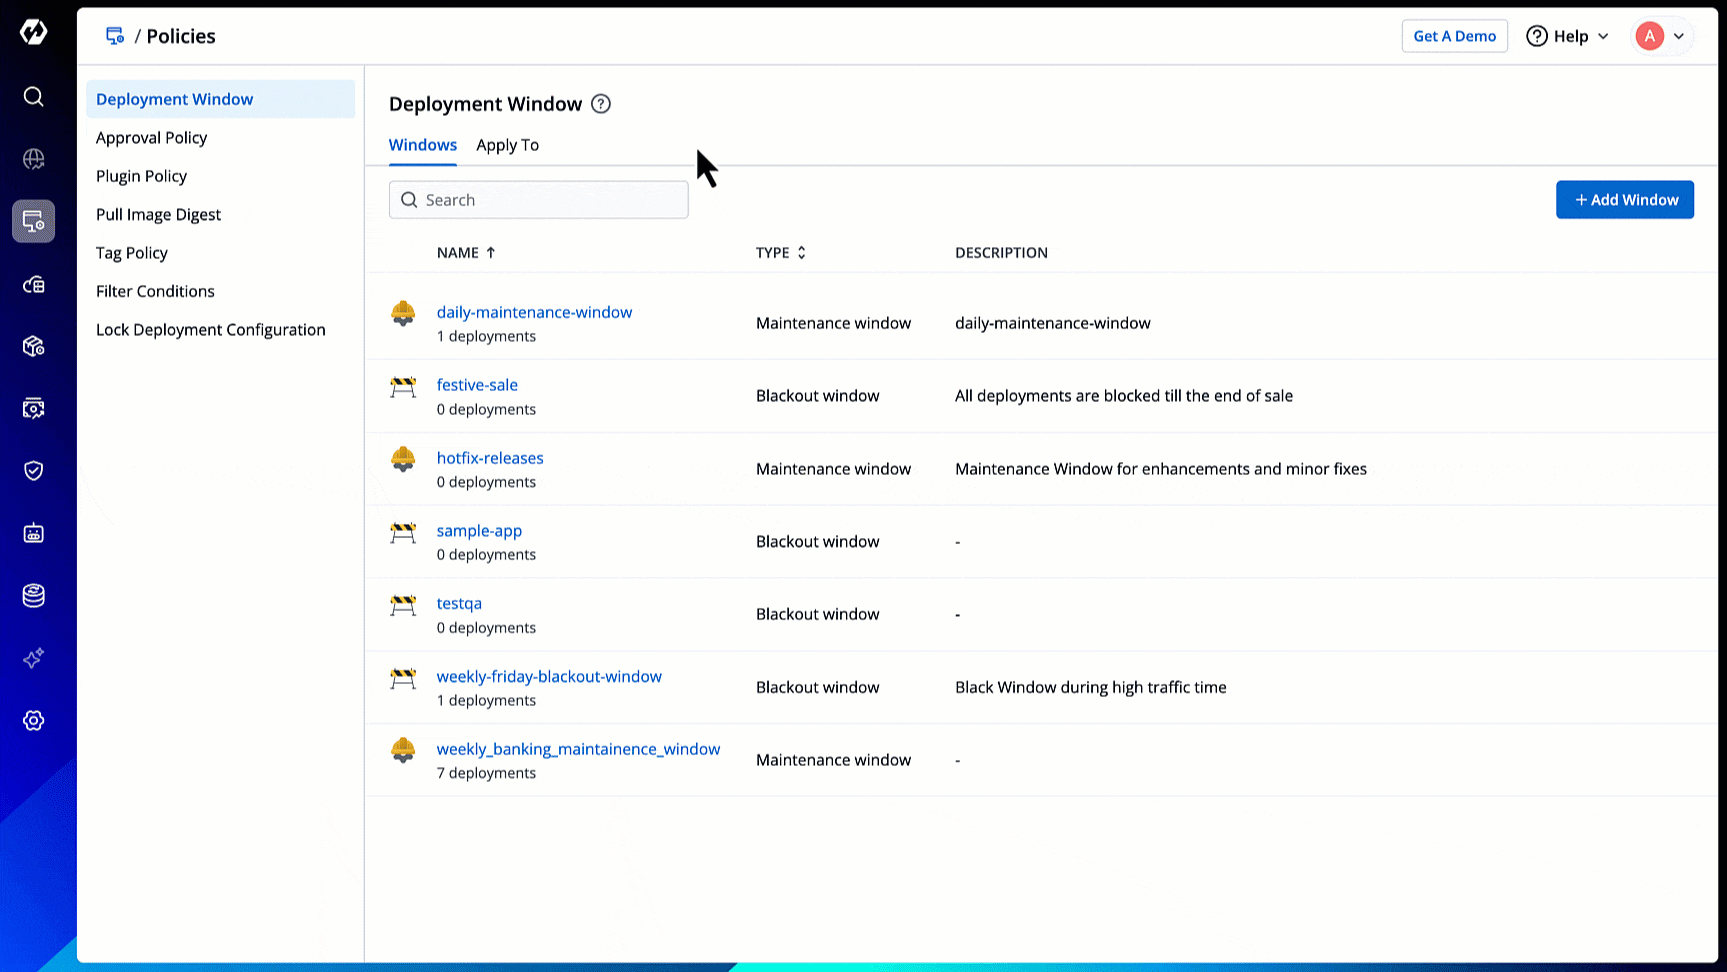
Task: Open Lock Deployment Configuration policy
Action: click(x=211, y=330)
